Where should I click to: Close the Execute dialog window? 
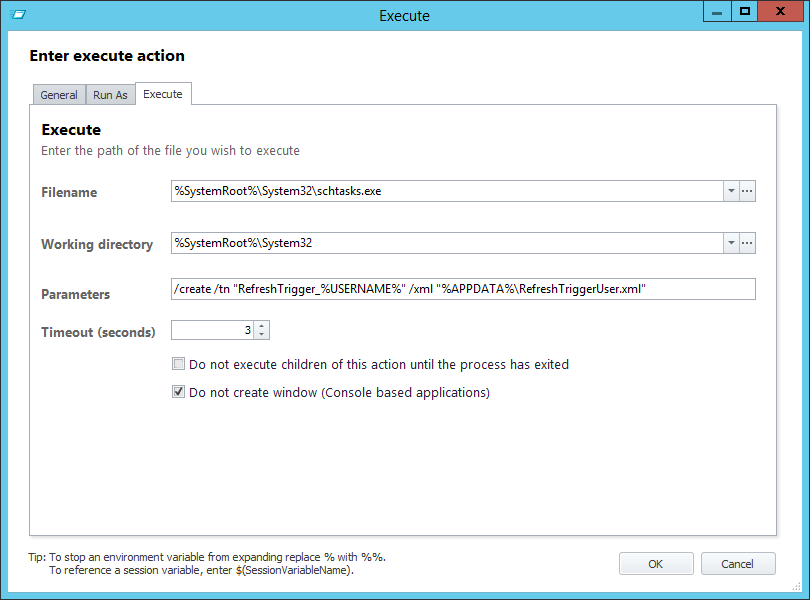[782, 12]
